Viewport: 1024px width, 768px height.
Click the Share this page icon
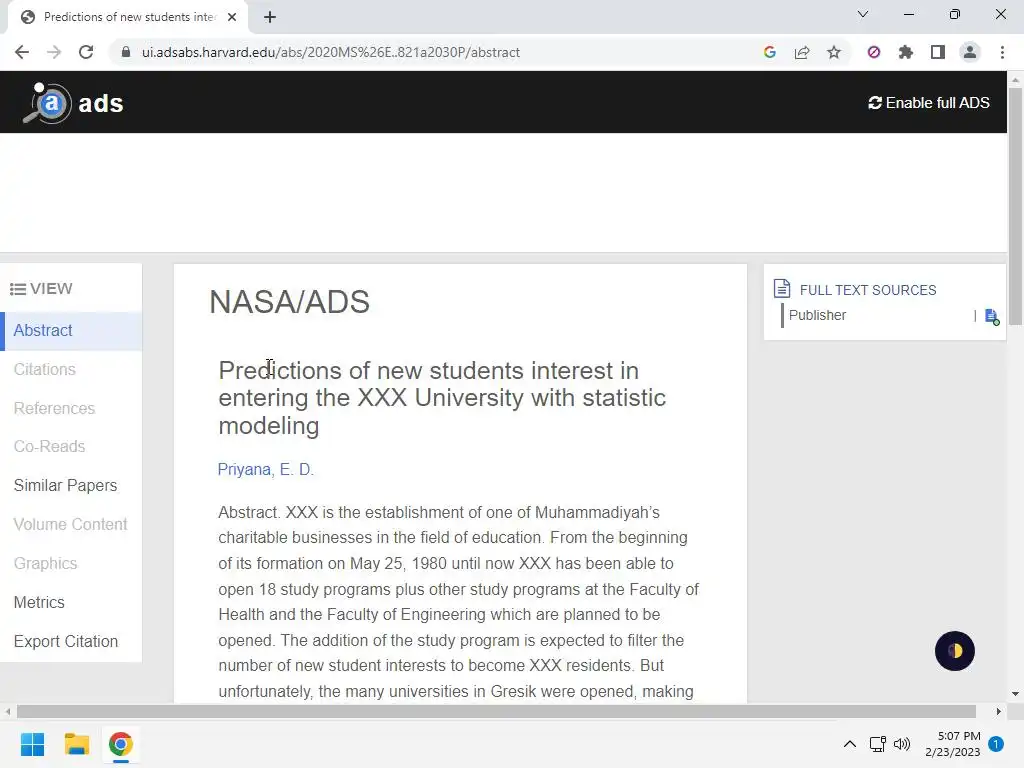(x=802, y=52)
